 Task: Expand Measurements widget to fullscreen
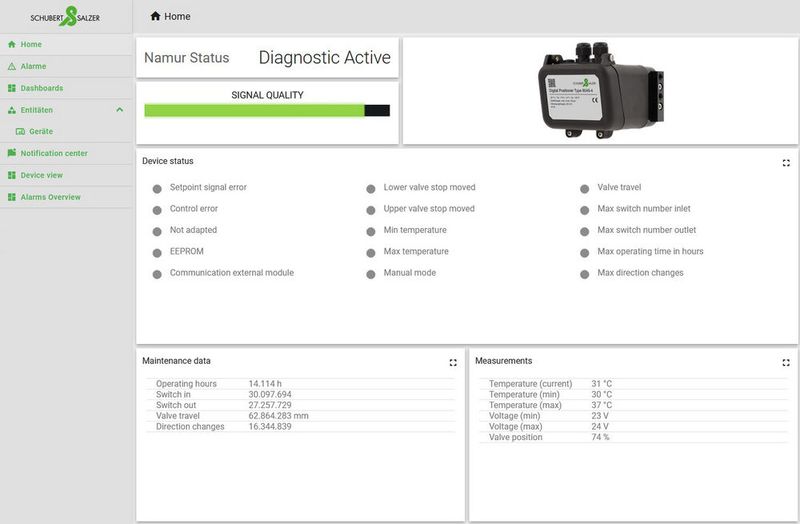click(x=786, y=363)
